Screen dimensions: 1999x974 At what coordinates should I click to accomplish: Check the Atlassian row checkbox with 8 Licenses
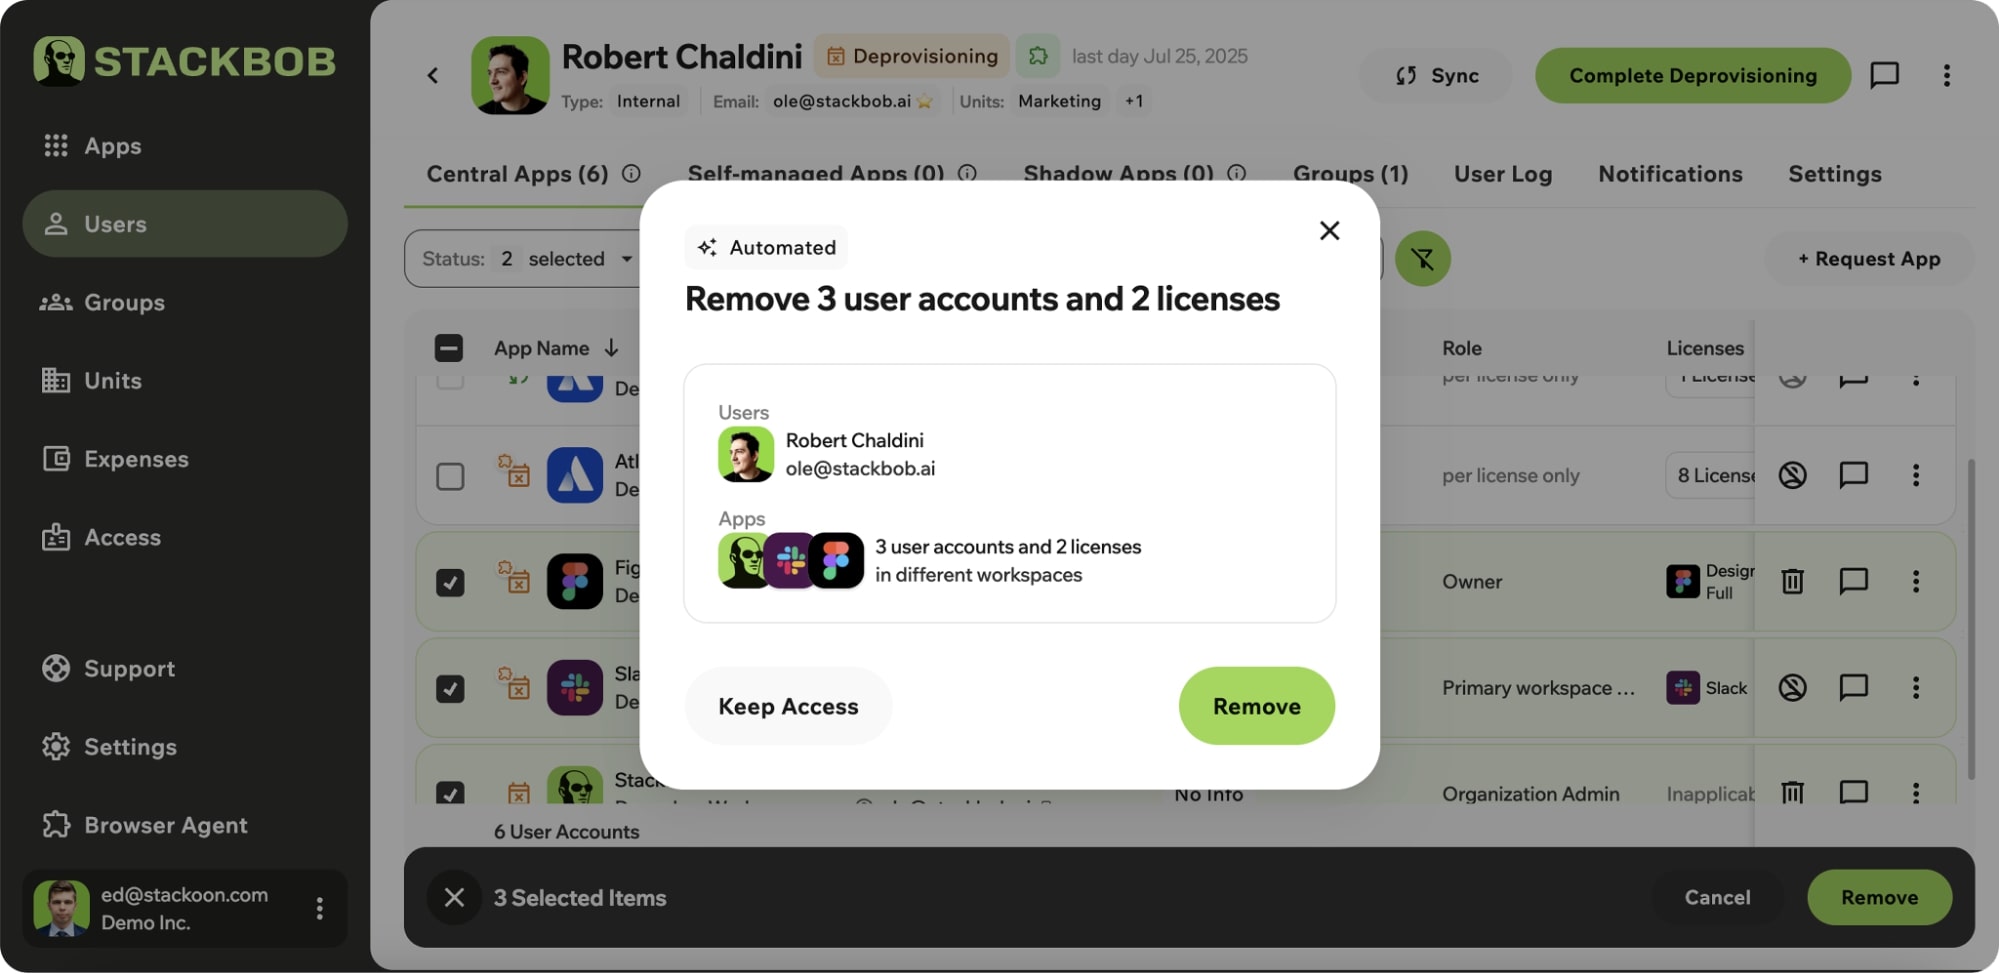point(450,476)
